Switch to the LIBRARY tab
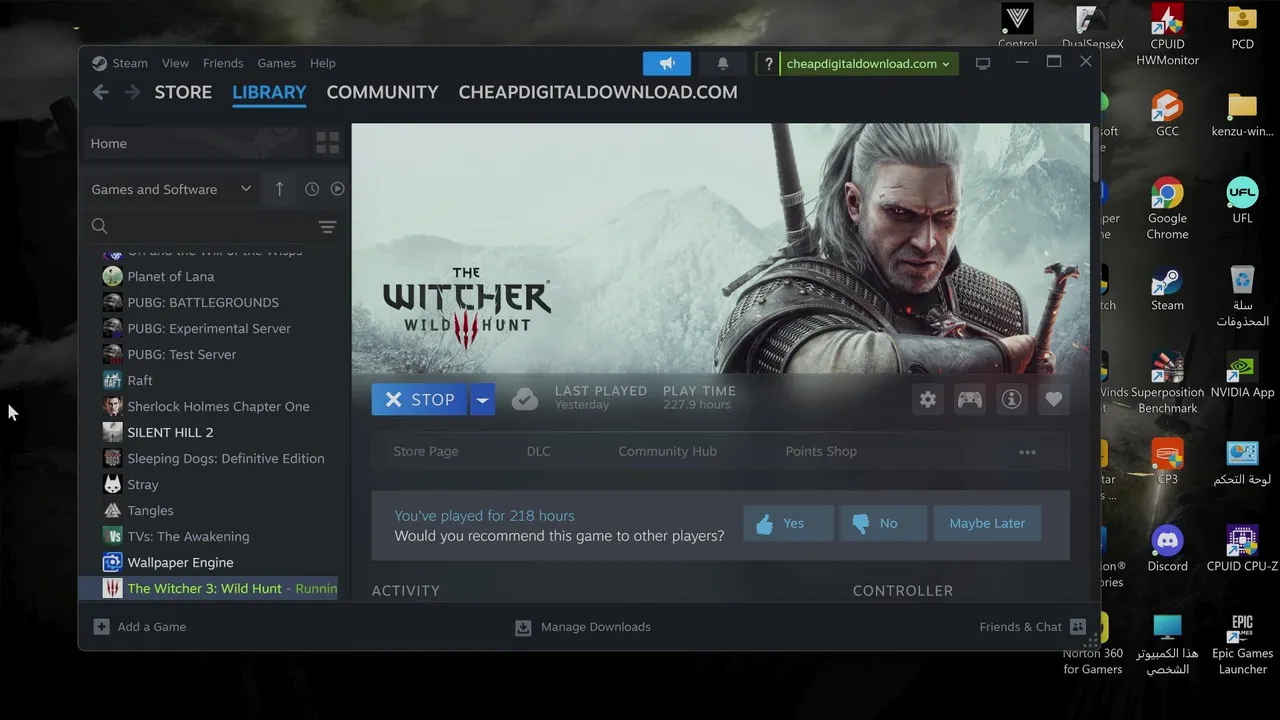 [x=269, y=92]
